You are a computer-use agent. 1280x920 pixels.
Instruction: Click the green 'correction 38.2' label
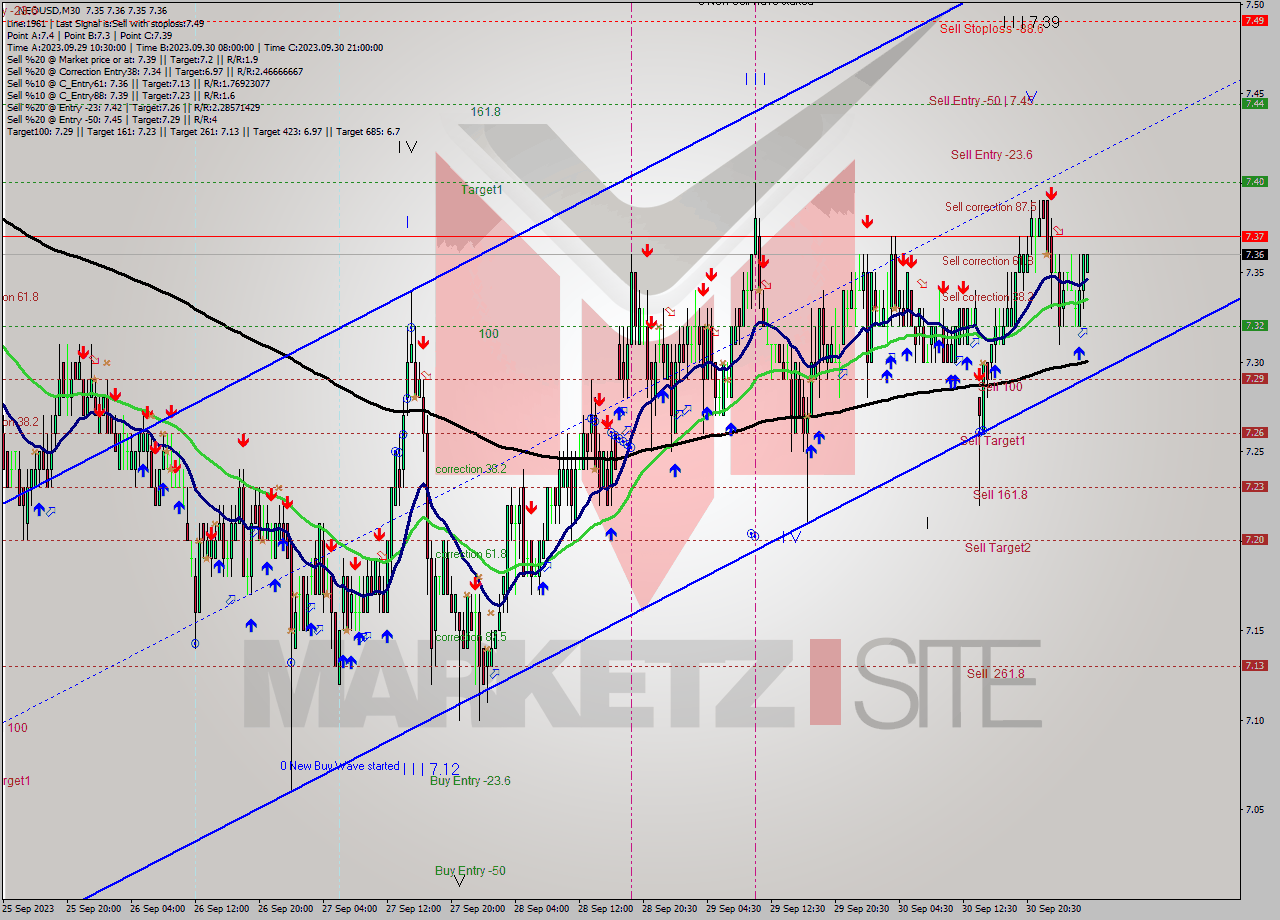coord(470,469)
